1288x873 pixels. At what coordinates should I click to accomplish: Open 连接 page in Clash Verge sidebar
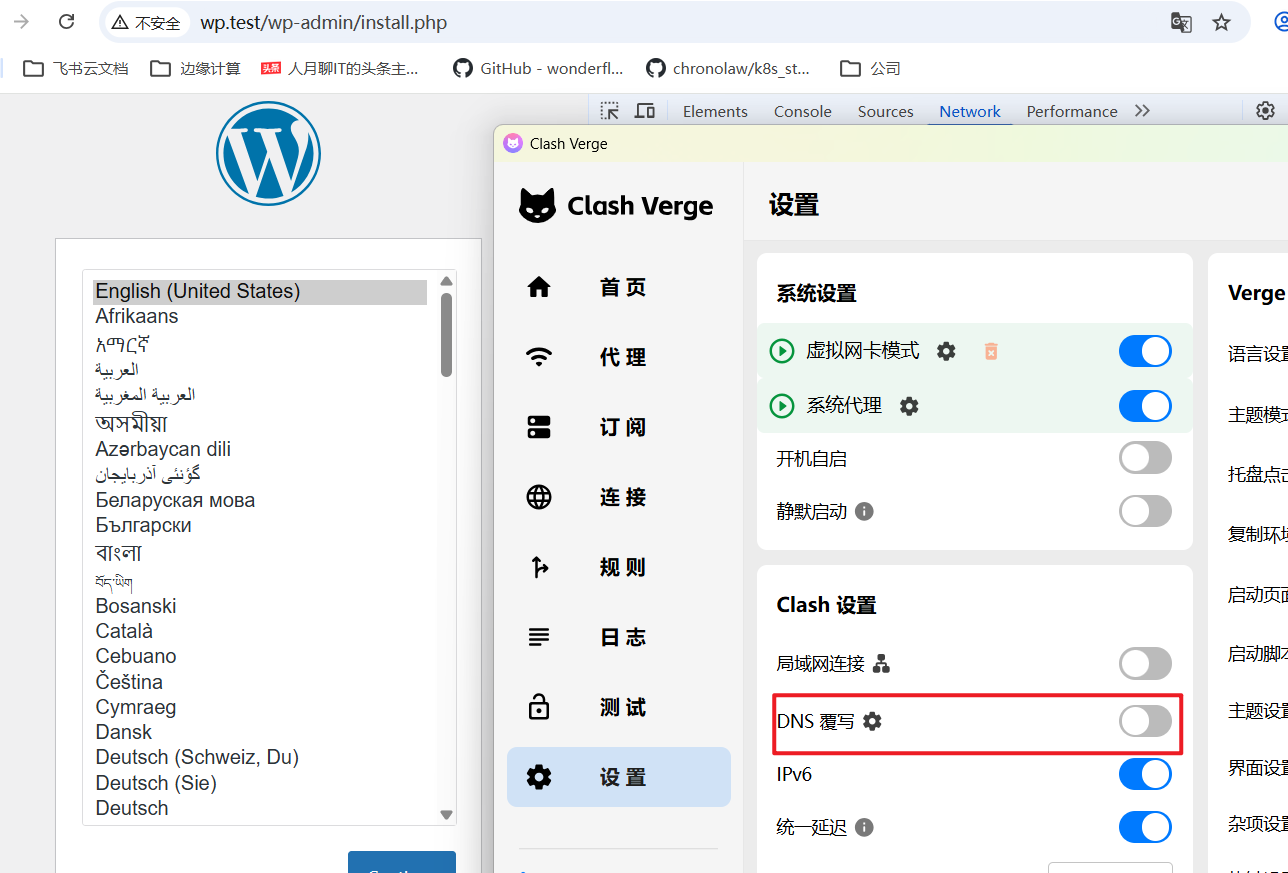tap(619, 497)
